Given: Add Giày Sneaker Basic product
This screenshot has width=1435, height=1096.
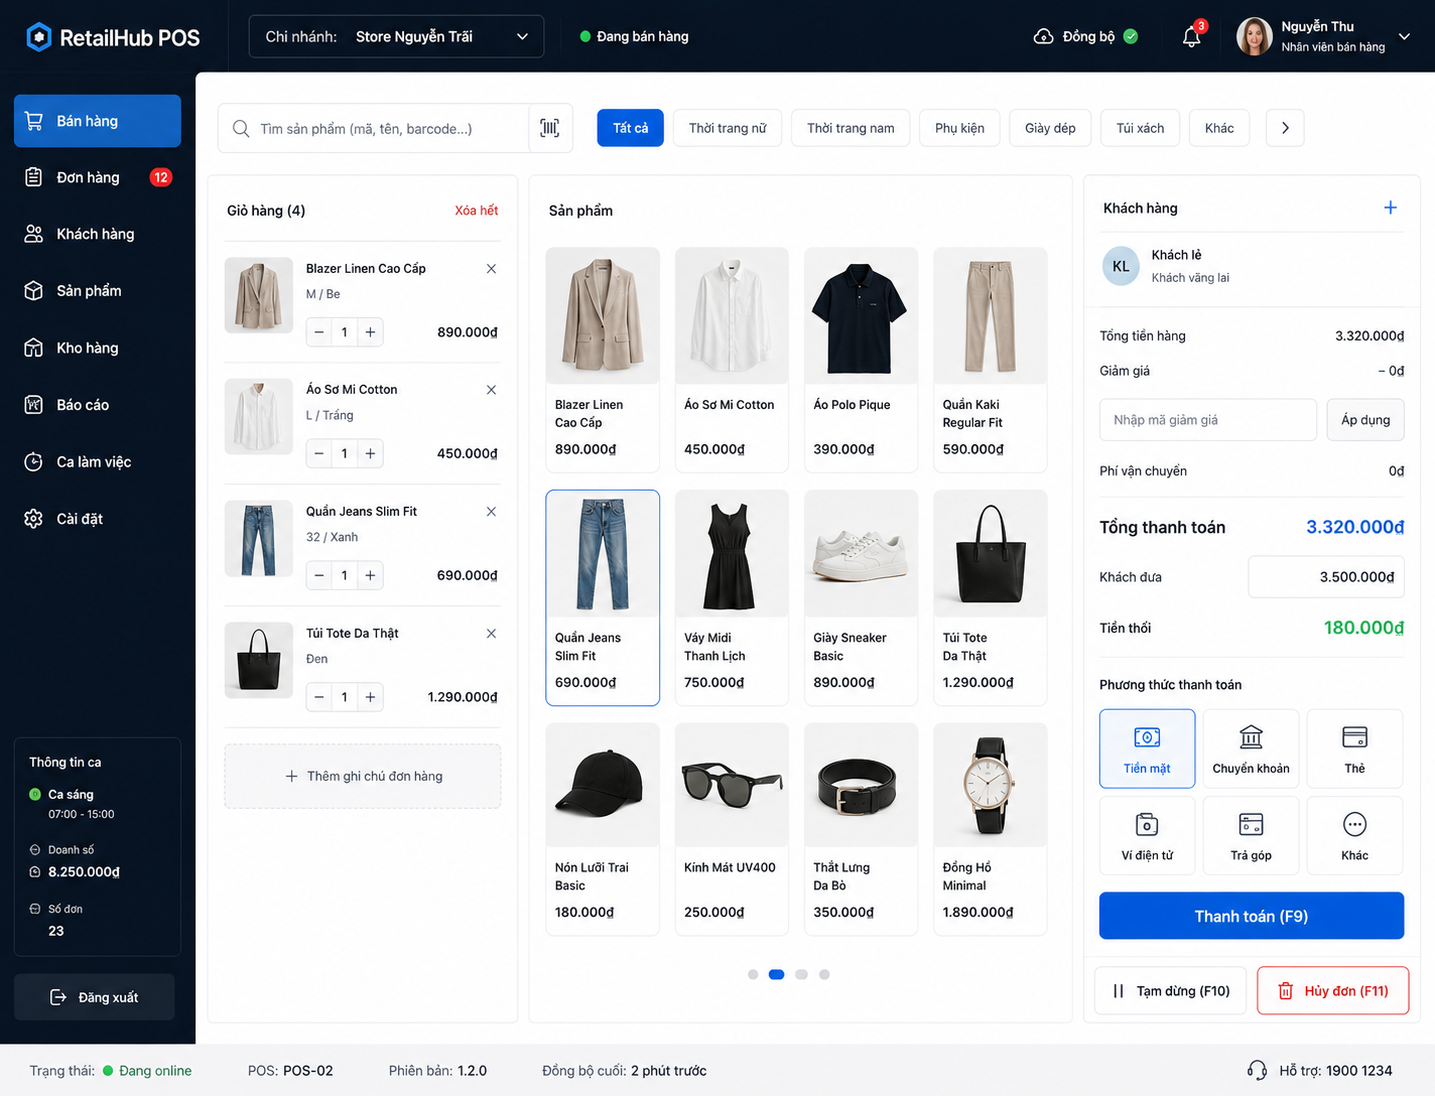Looking at the screenshot, I should pyautogui.click(x=861, y=597).
